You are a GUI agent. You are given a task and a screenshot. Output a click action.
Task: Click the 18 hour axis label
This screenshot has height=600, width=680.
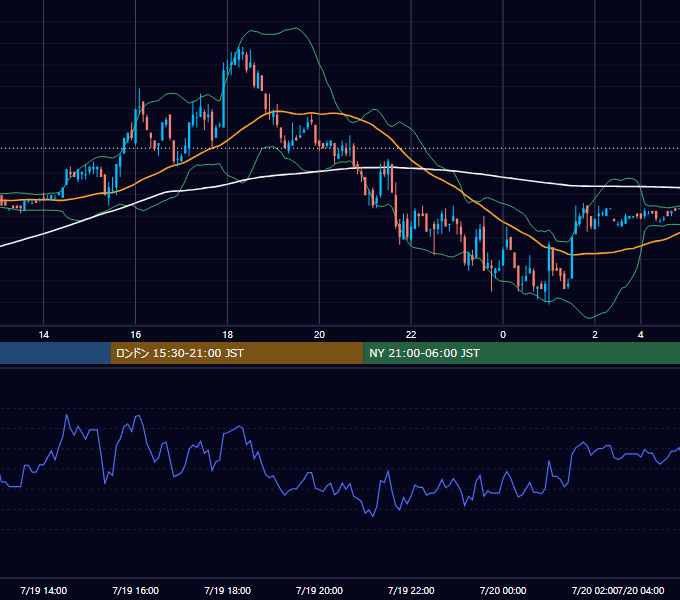pyautogui.click(x=228, y=335)
